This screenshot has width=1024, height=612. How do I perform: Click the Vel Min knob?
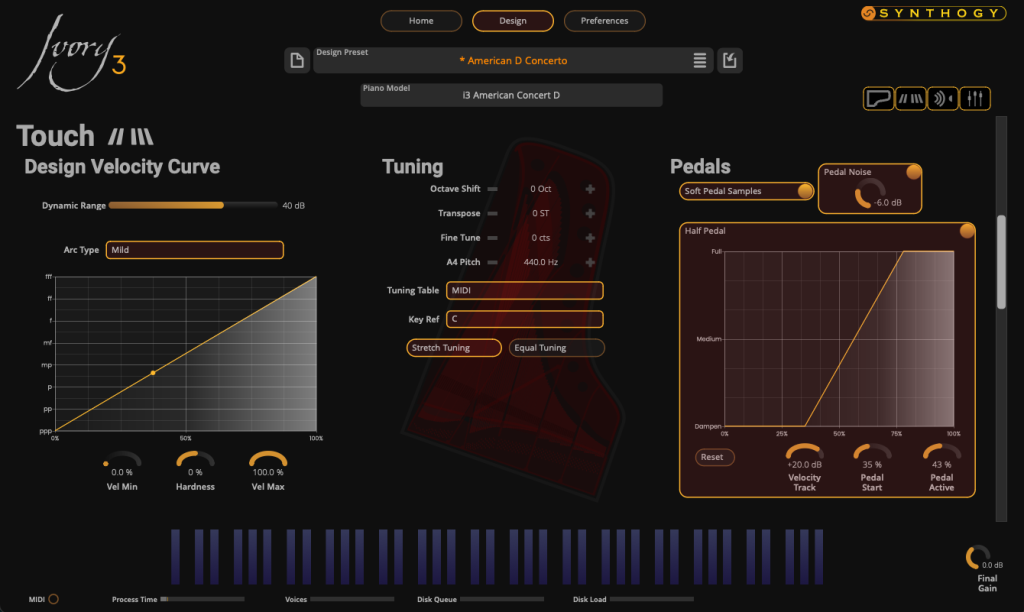[x=122, y=459]
